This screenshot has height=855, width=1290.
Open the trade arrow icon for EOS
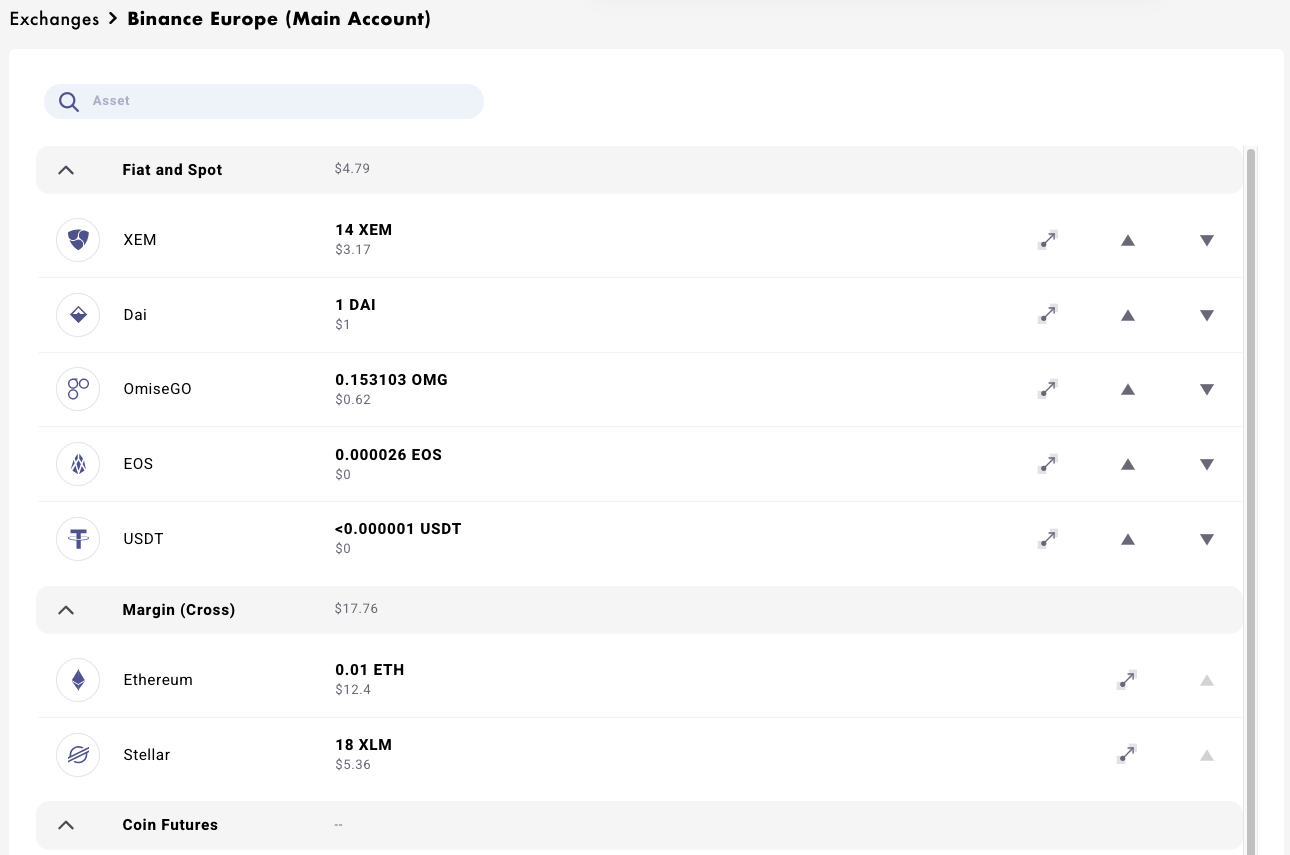pyautogui.click(x=1048, y=463)
